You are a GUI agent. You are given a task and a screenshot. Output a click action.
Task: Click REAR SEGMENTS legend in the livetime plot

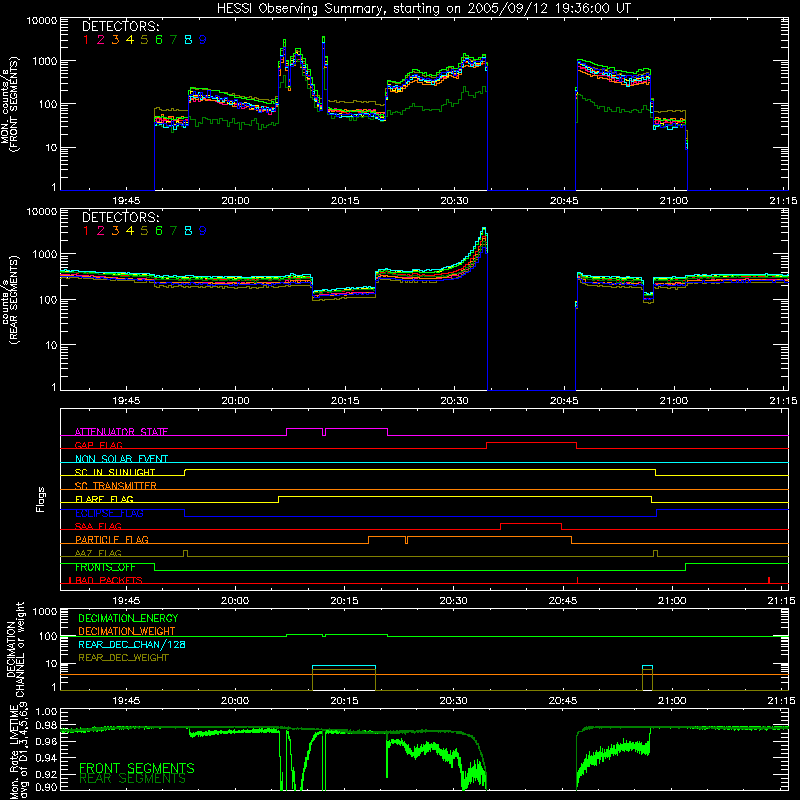point(132,779)
